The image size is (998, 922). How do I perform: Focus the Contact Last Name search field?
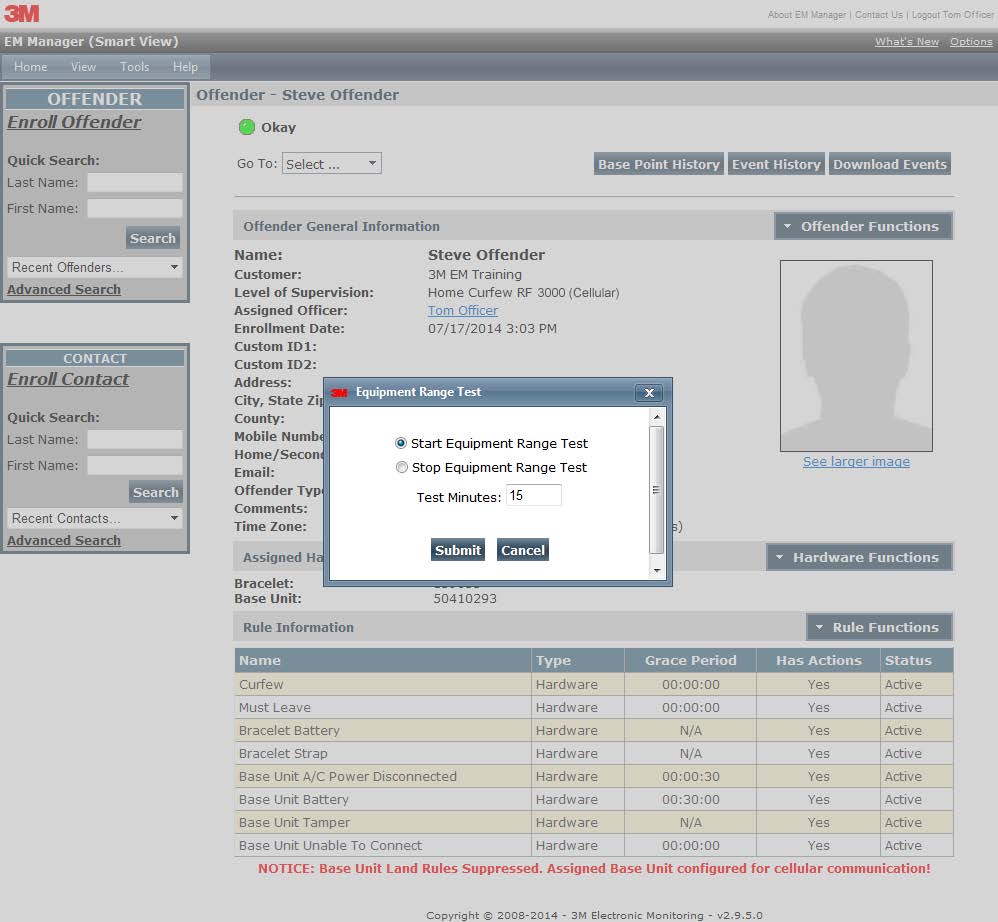click(135, 440)
